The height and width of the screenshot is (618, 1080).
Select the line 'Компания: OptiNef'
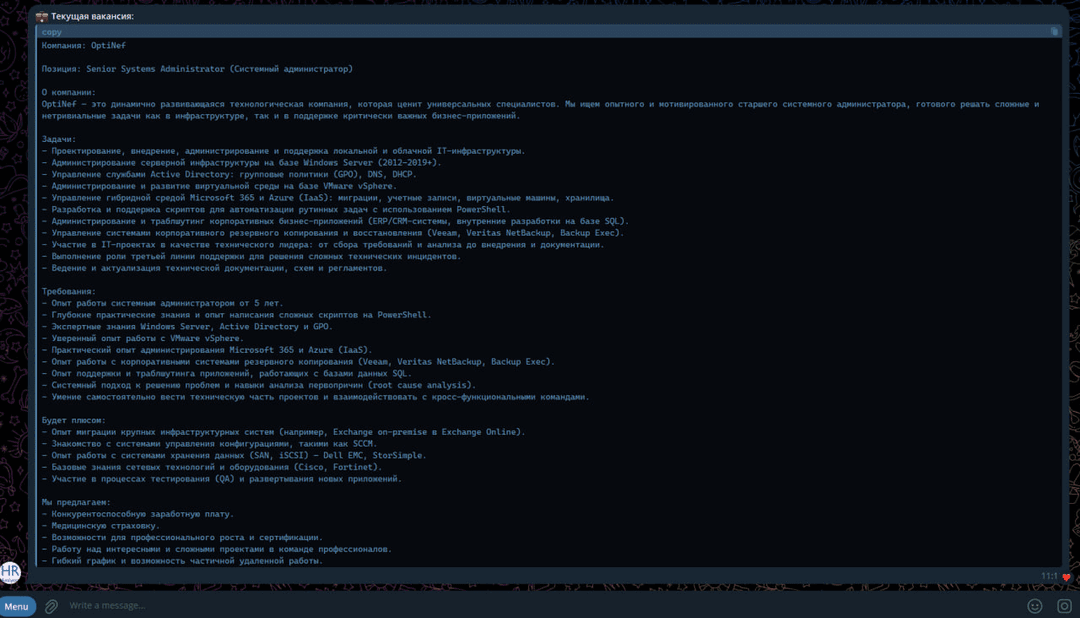pyautogui.click(x=83, y=45)
